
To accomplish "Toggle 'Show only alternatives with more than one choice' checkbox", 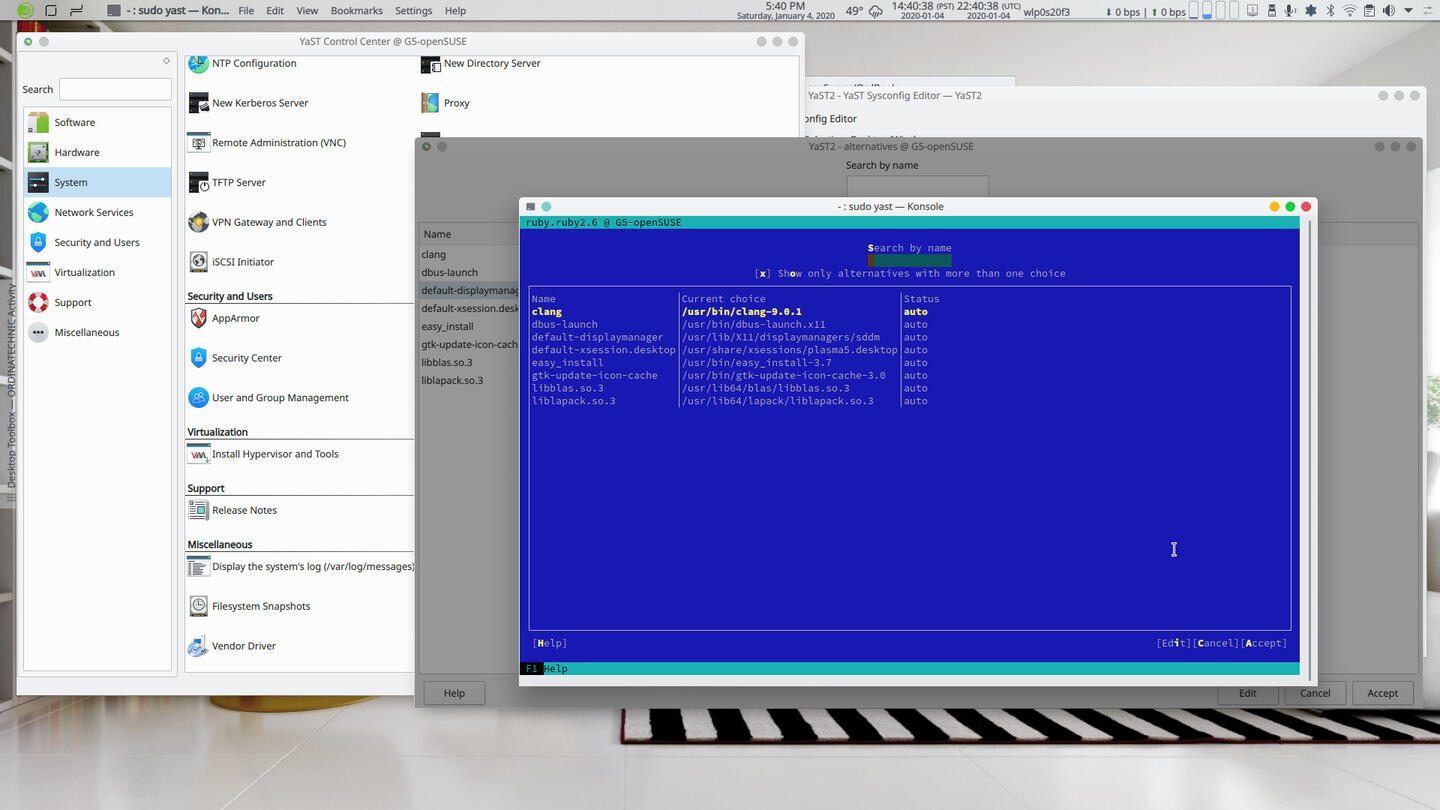I will tap(762, 273).
